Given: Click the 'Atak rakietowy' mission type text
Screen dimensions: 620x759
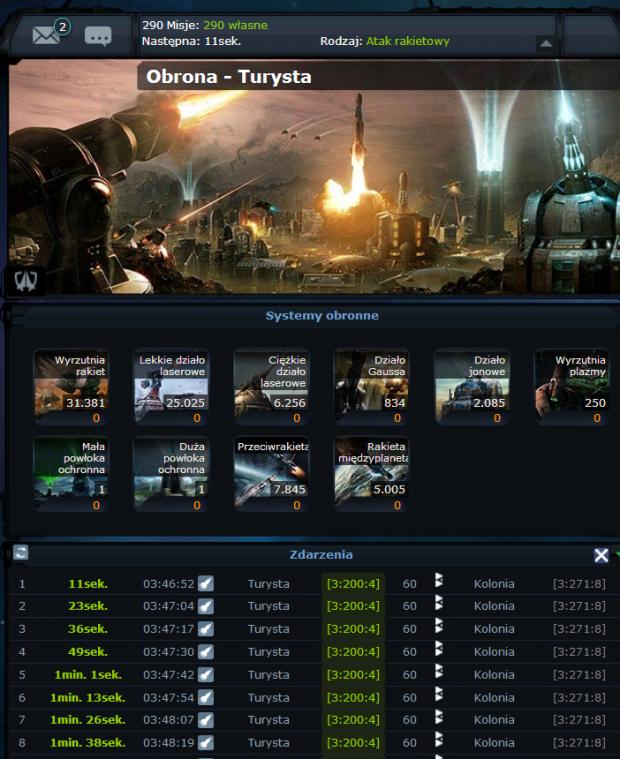Looking at the screenshot, I should click(x=408, y=41).
